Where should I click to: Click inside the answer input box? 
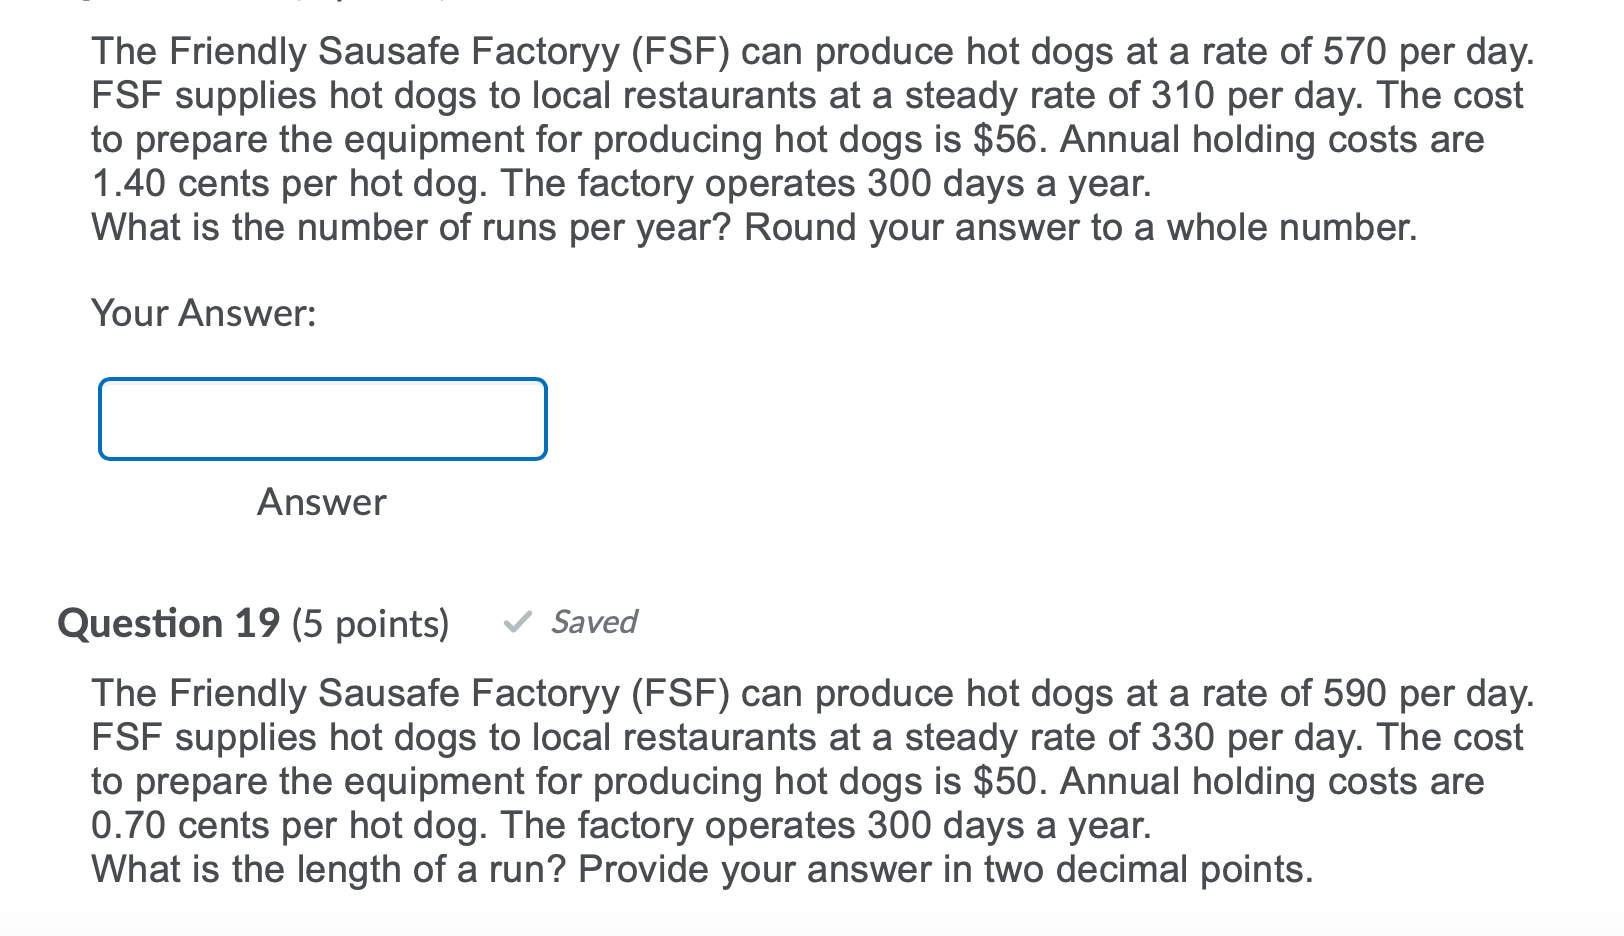tap(320, 419)
